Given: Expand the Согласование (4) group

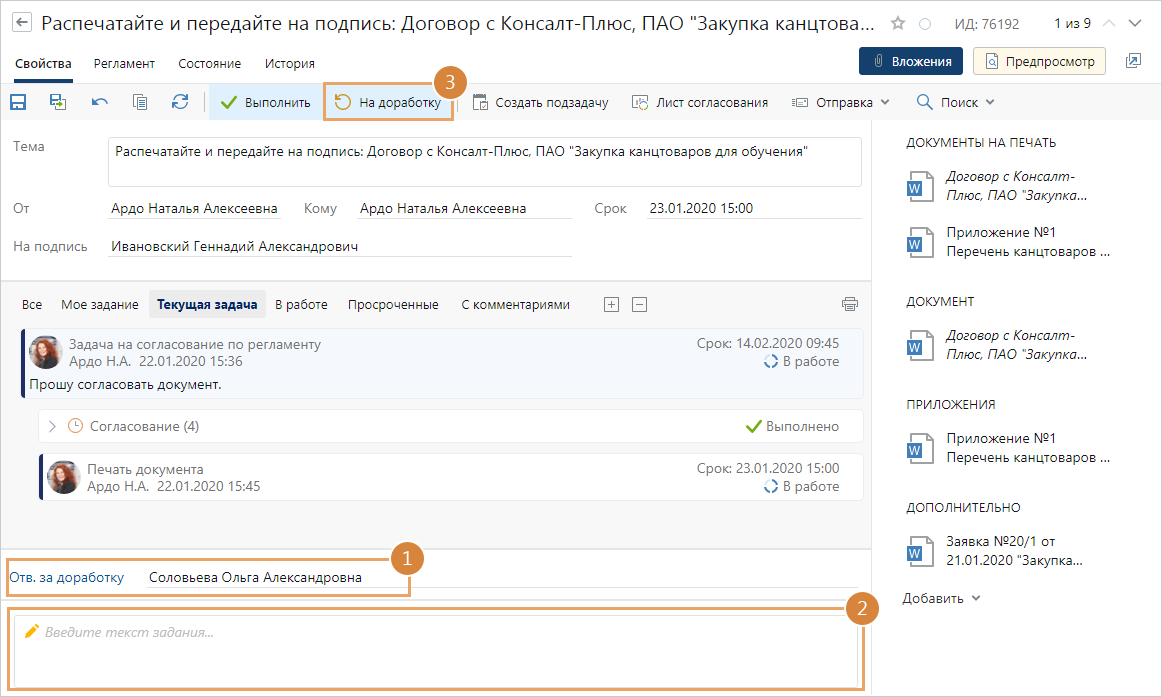Looking at the screenshot, I should [x=53, y=426].
